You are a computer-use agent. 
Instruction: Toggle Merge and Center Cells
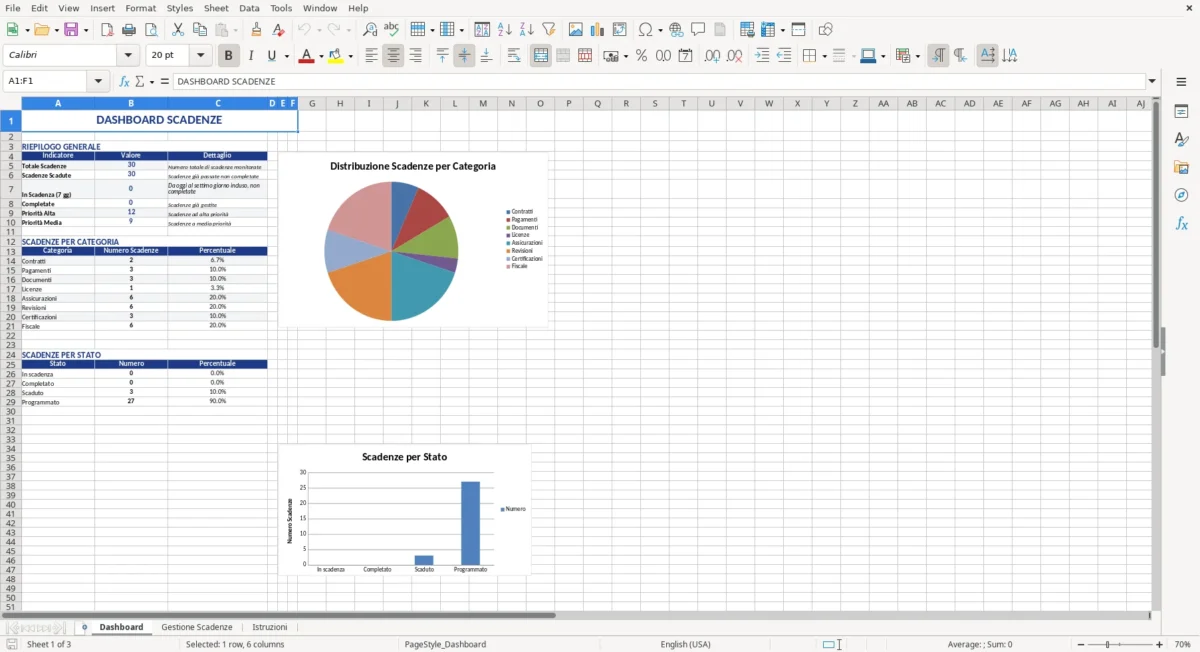(x=541, y=56)
